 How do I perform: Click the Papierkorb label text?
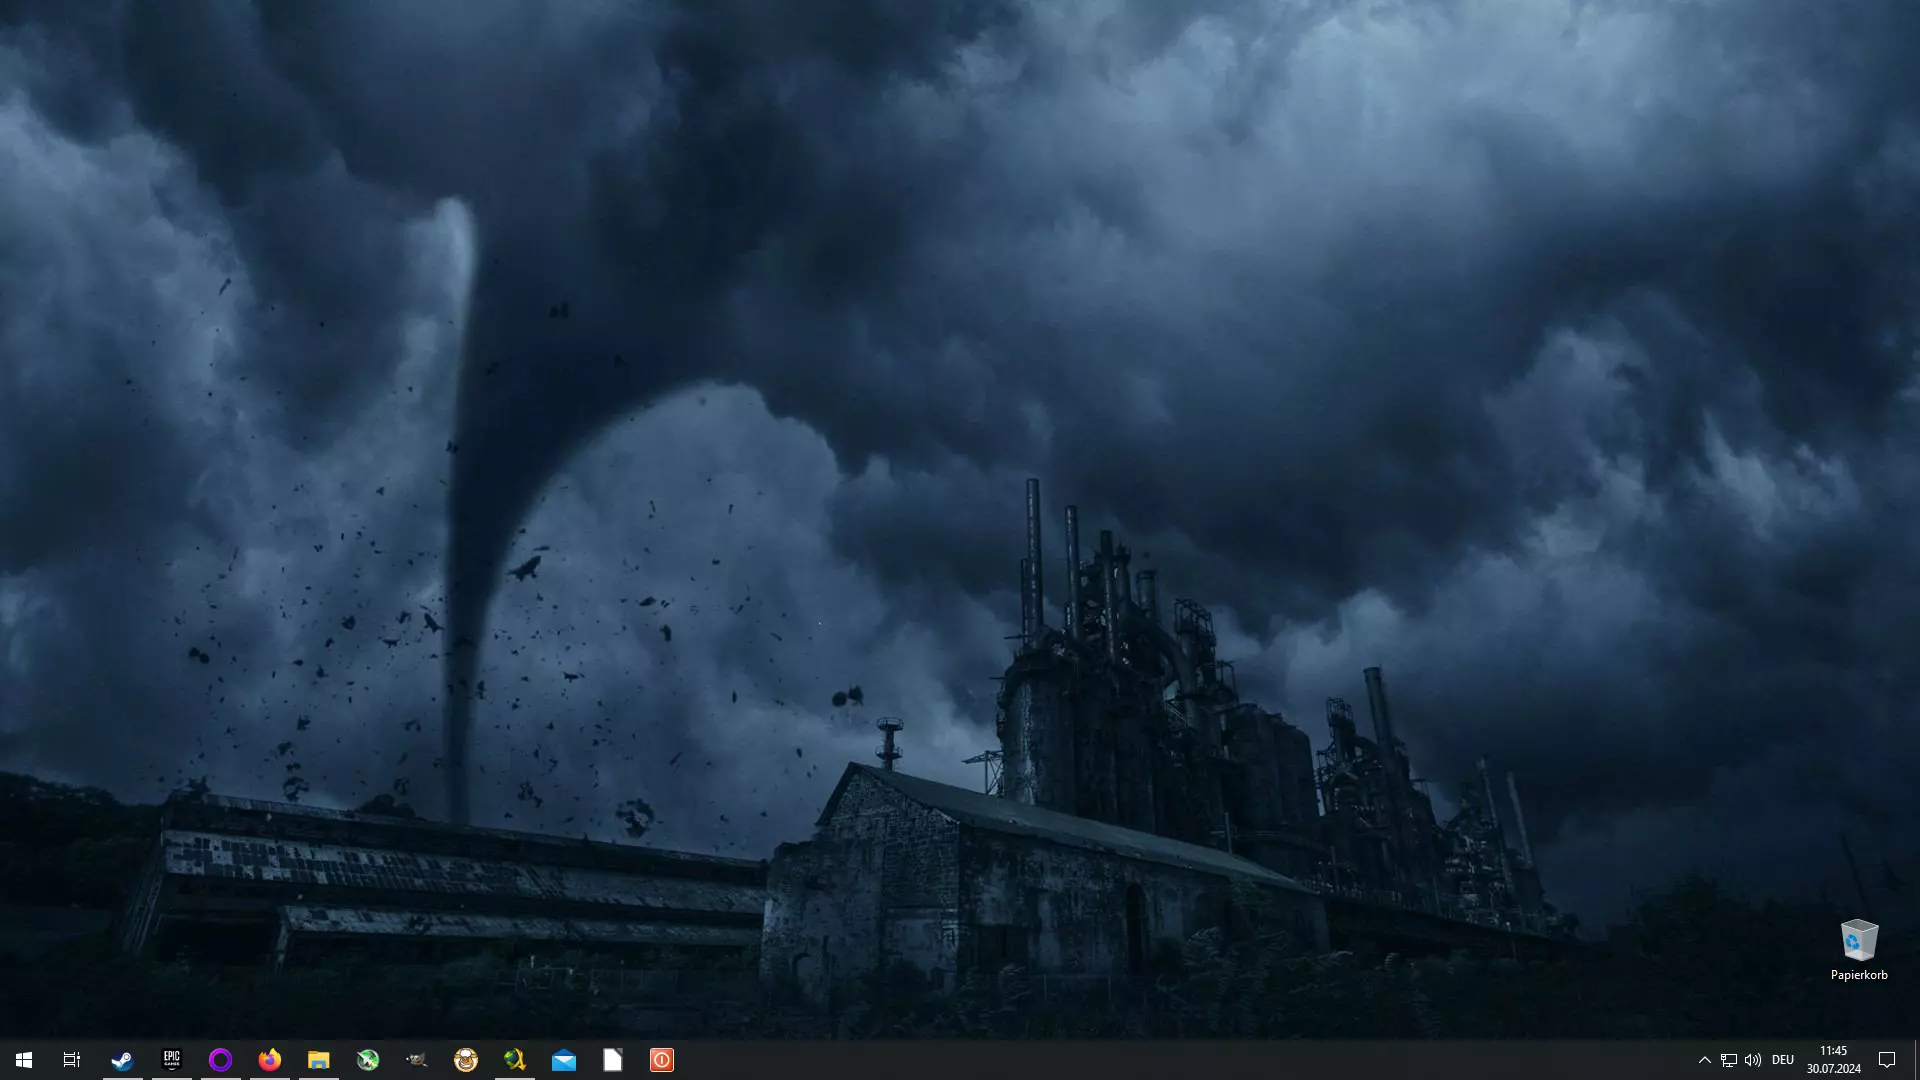pyautogui.click(x=1859, y=975)
